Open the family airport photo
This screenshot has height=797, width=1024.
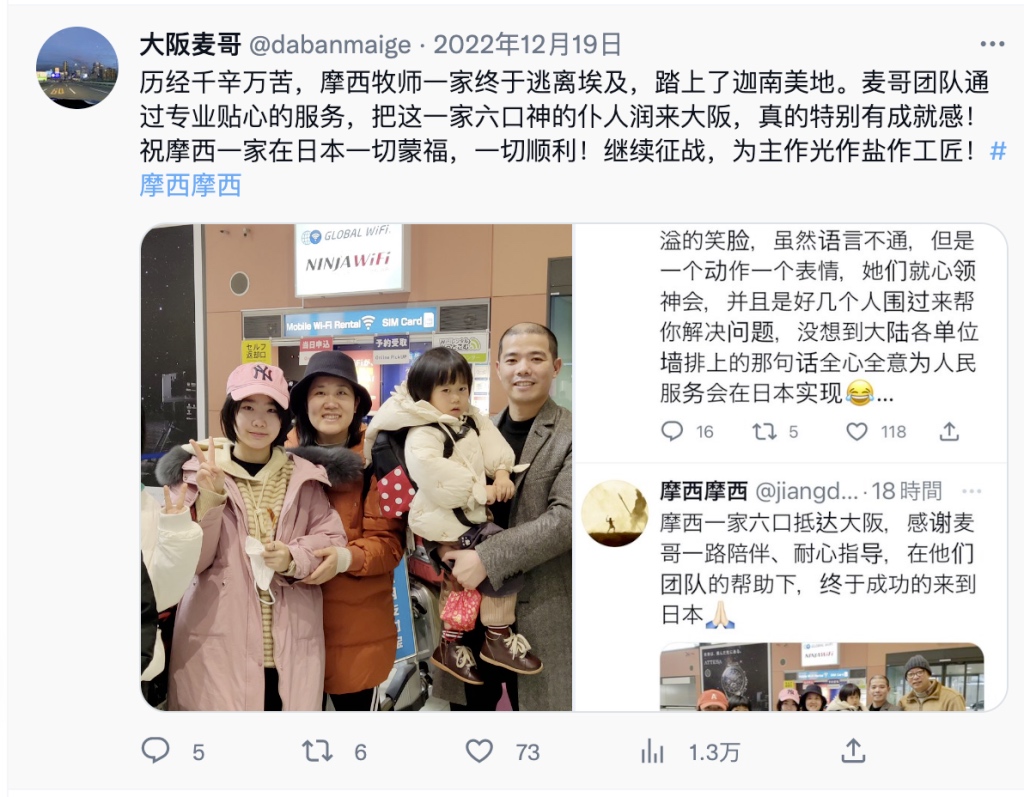pyautogui.click(x=357, y=467)
